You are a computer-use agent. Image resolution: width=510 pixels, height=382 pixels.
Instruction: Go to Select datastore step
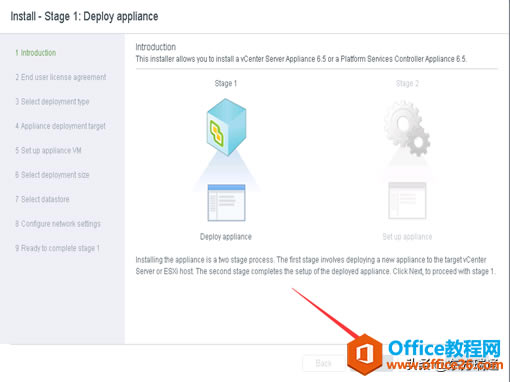(42, 199)
